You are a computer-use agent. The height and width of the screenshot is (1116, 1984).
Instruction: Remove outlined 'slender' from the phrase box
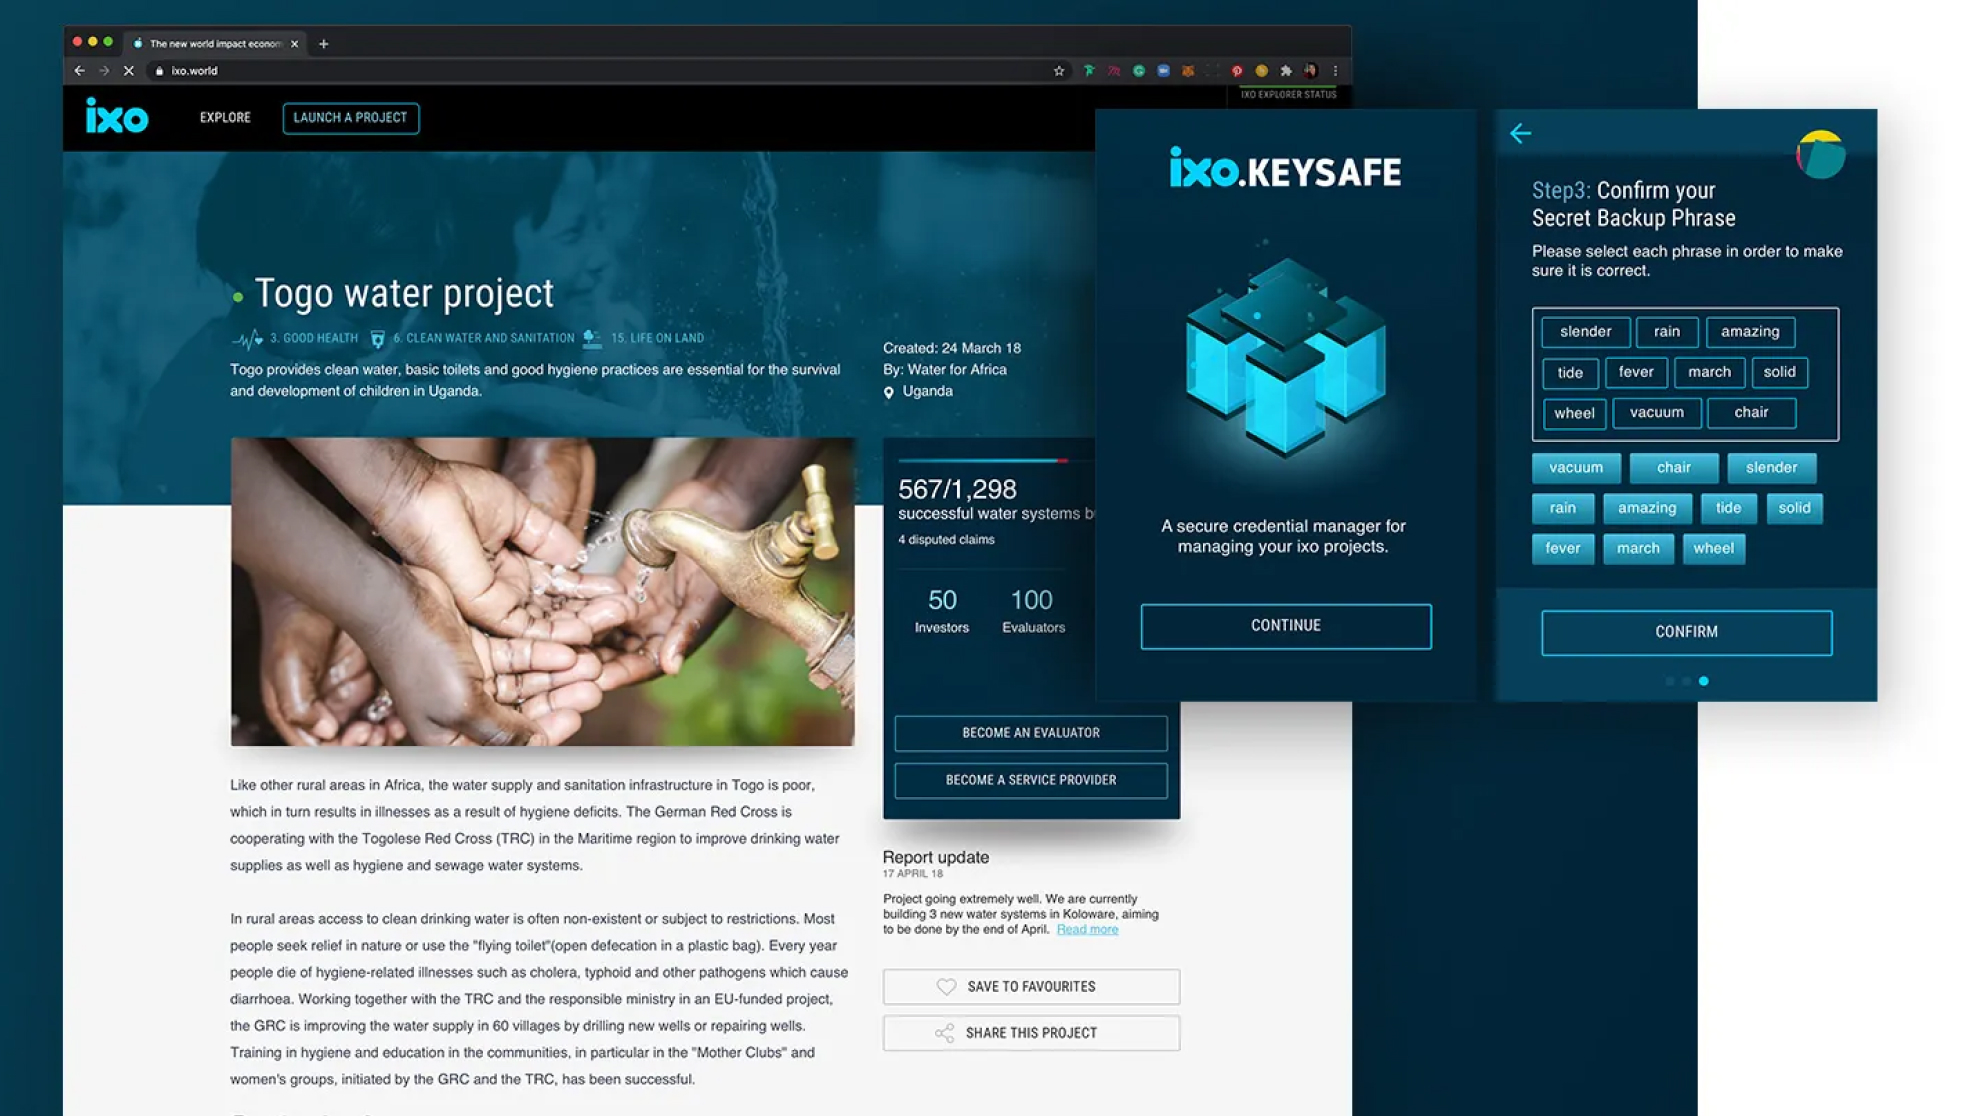point(1585,332)
